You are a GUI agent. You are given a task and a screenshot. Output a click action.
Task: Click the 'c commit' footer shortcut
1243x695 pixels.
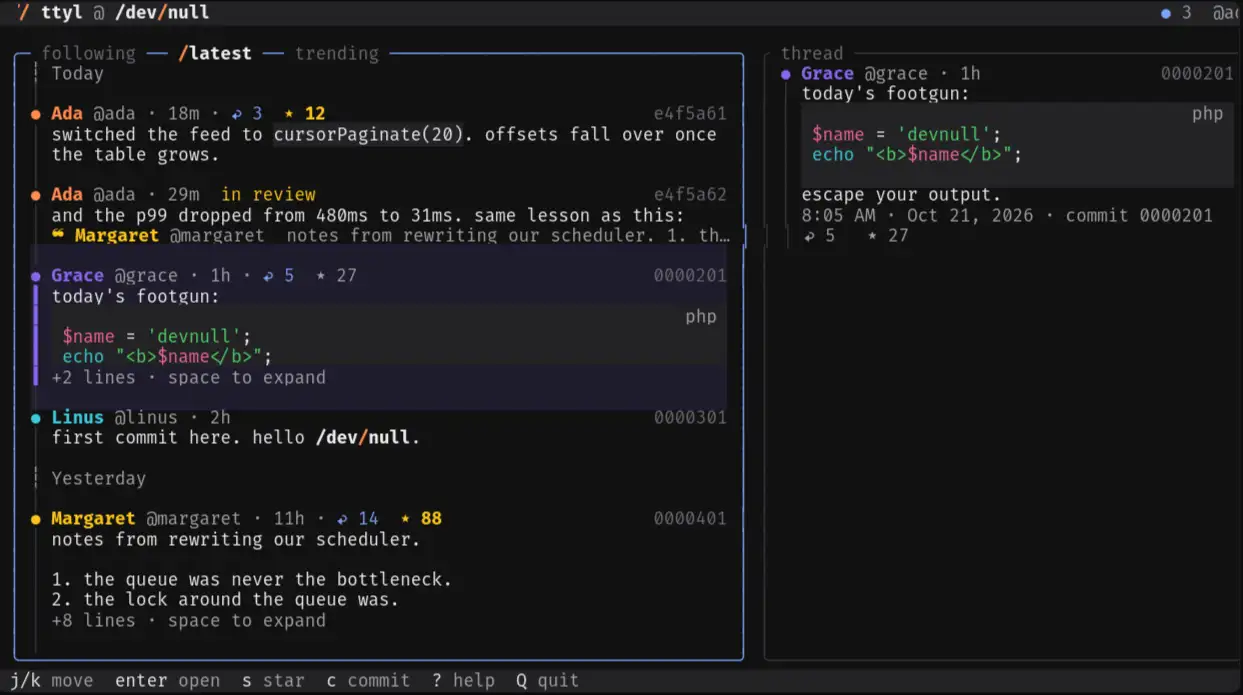click(368, 681)
